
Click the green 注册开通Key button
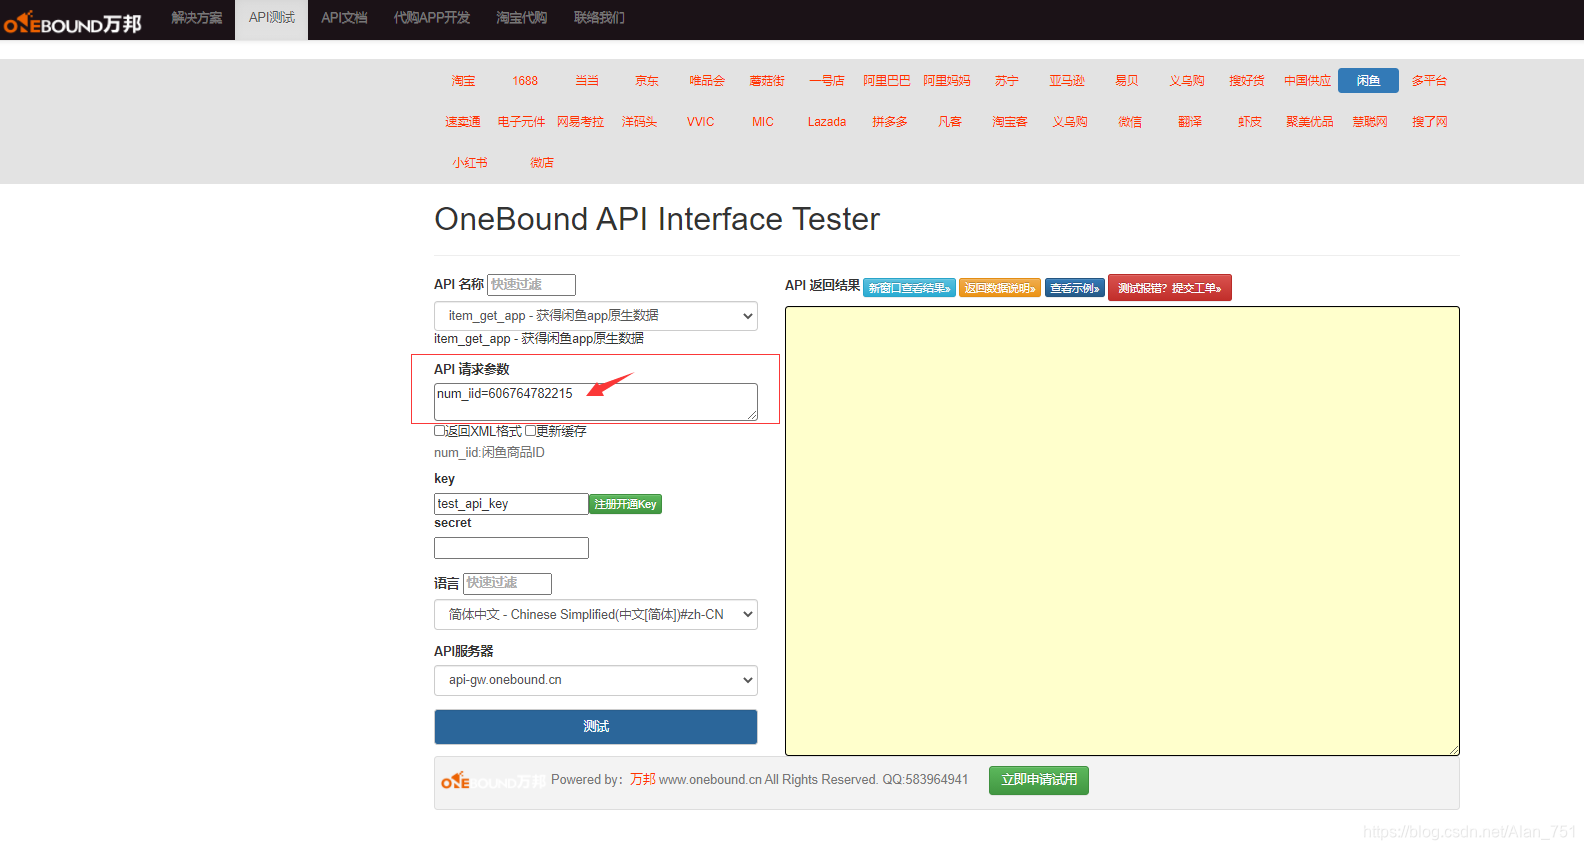click(x=625, y=504)
